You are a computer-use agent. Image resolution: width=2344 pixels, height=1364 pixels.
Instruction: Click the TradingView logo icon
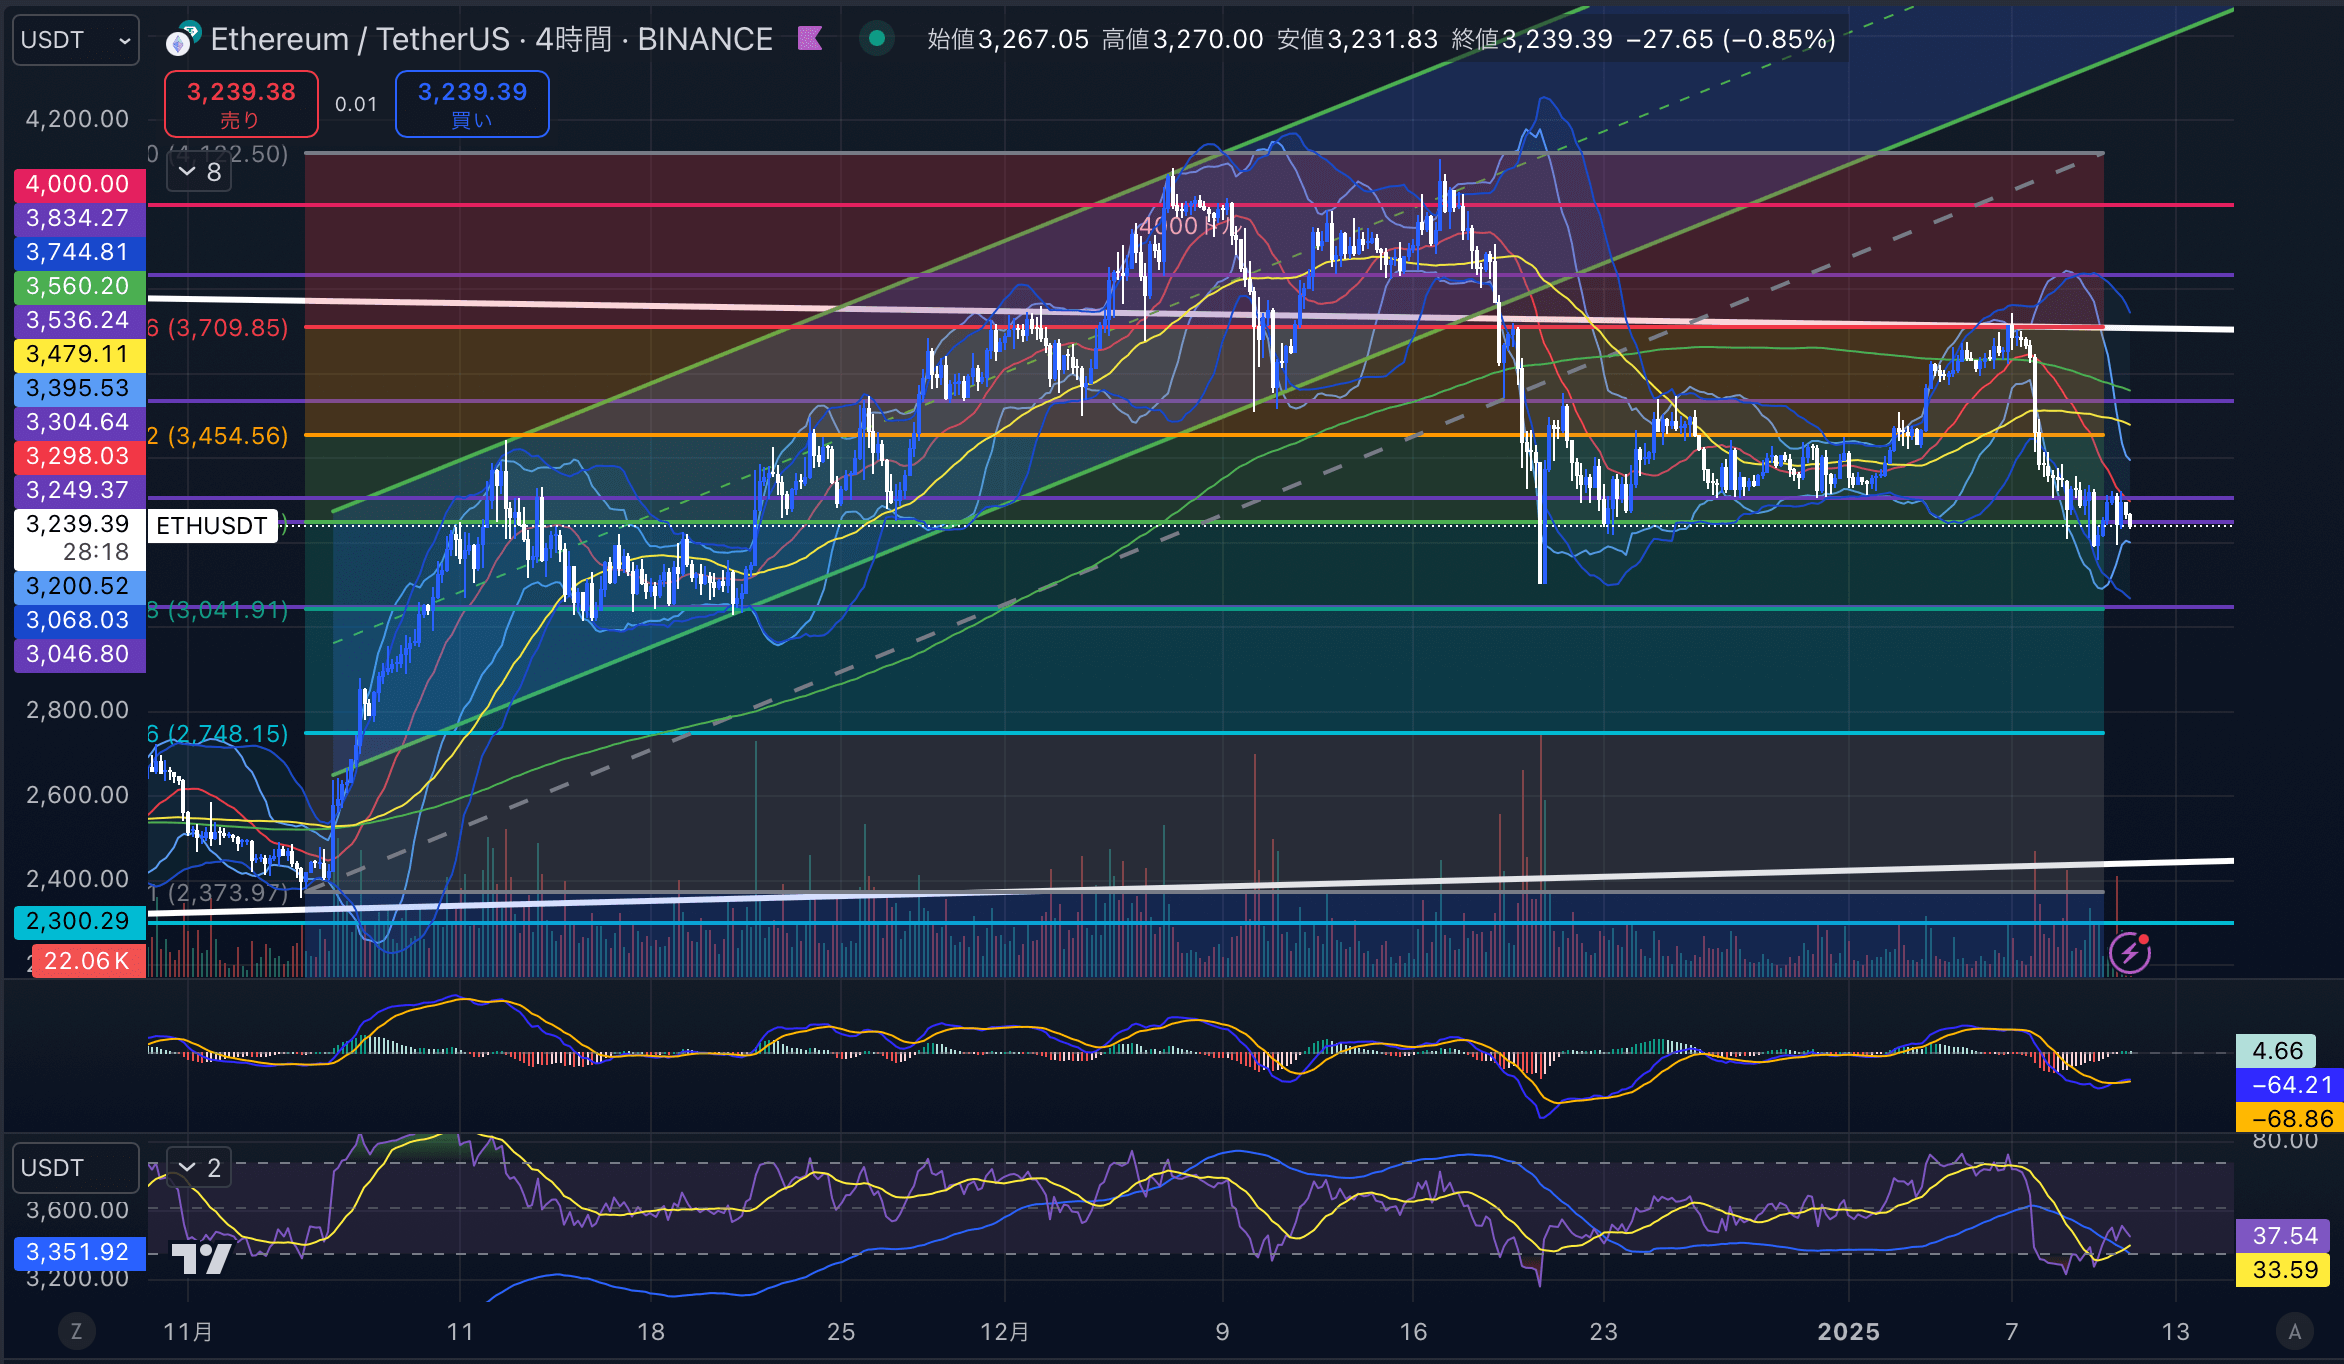[201, 1258]
